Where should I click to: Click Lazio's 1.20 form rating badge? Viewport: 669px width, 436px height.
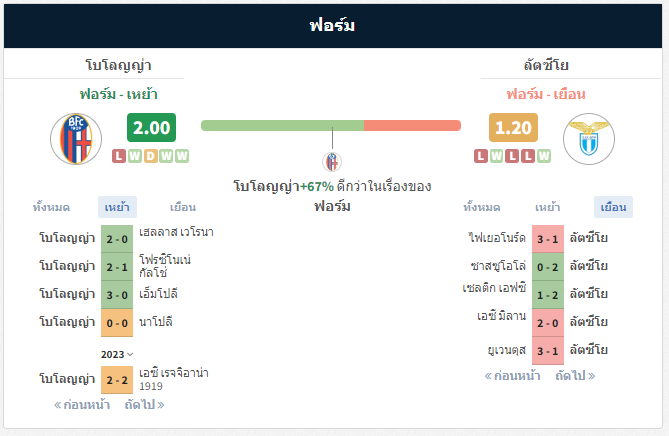tap(513, 128)
